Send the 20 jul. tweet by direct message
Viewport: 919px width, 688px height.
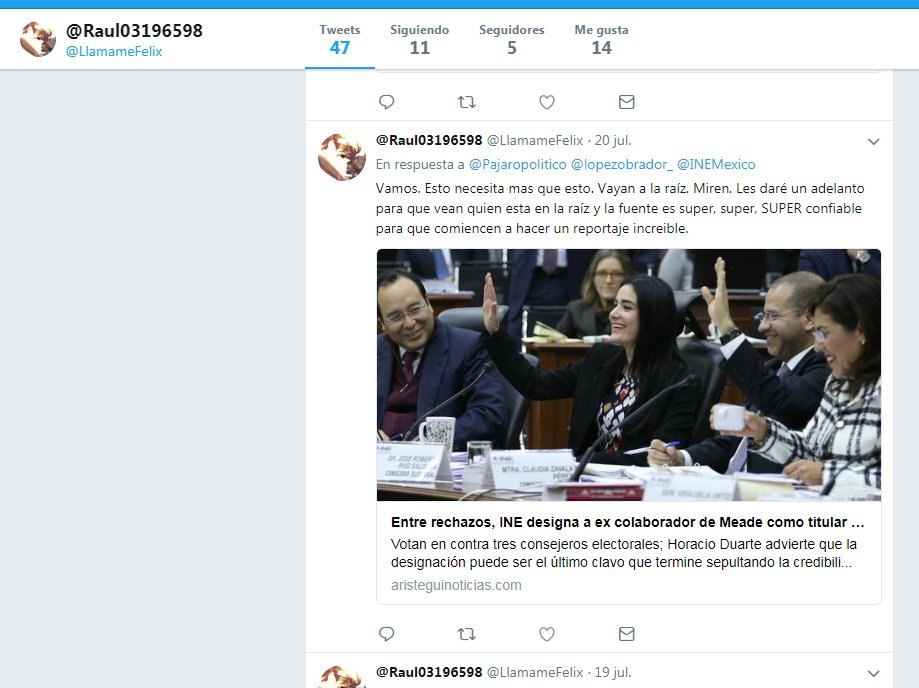[x=627, y=633]
